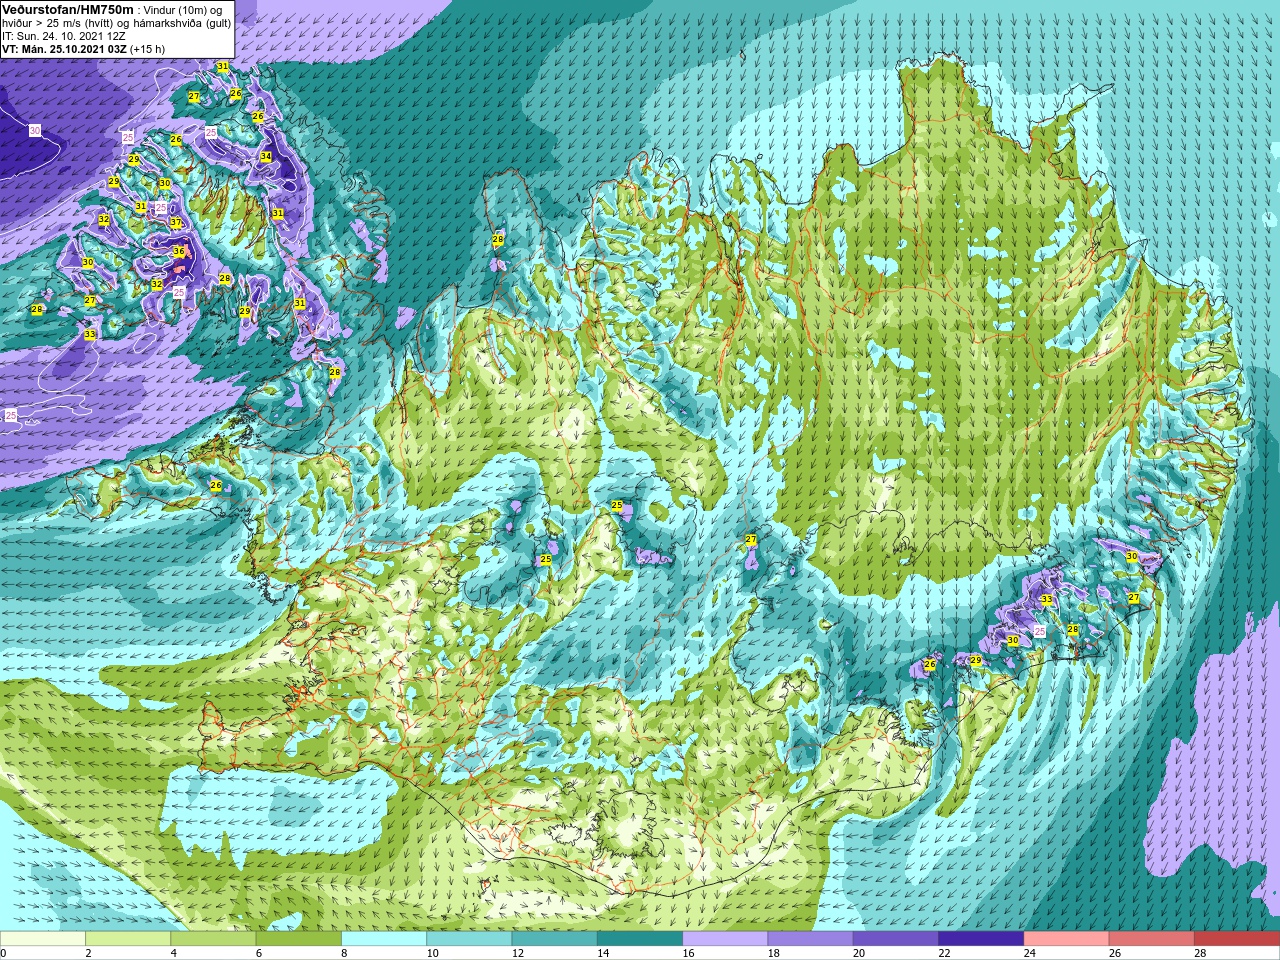This screenshot has width=1280, height=960.
Task: Click the 6–8 m/s olive green legend swatch
Action: coord(298,939)
